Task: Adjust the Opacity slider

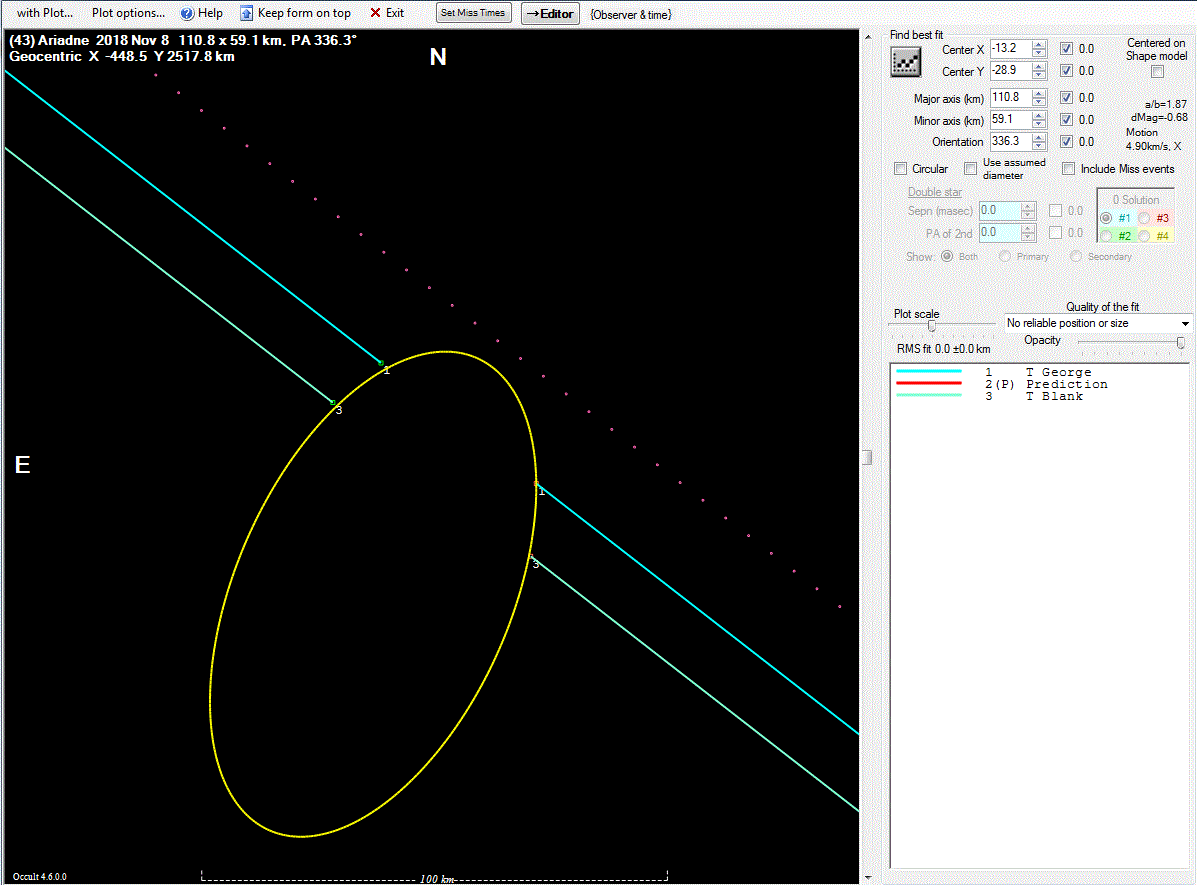Action: tap(1181, 343)
